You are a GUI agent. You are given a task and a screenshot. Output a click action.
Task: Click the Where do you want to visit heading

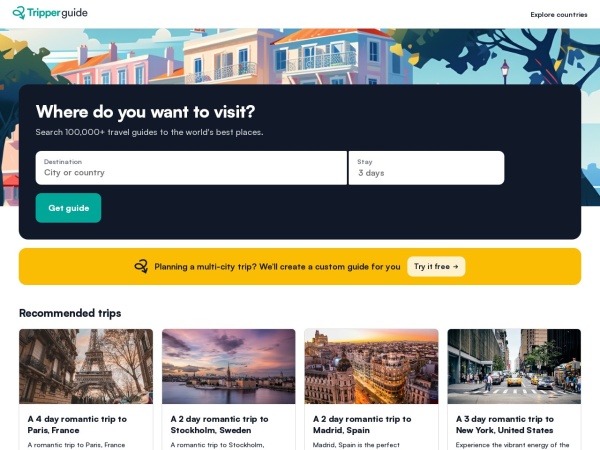click(x=145, y=112)
